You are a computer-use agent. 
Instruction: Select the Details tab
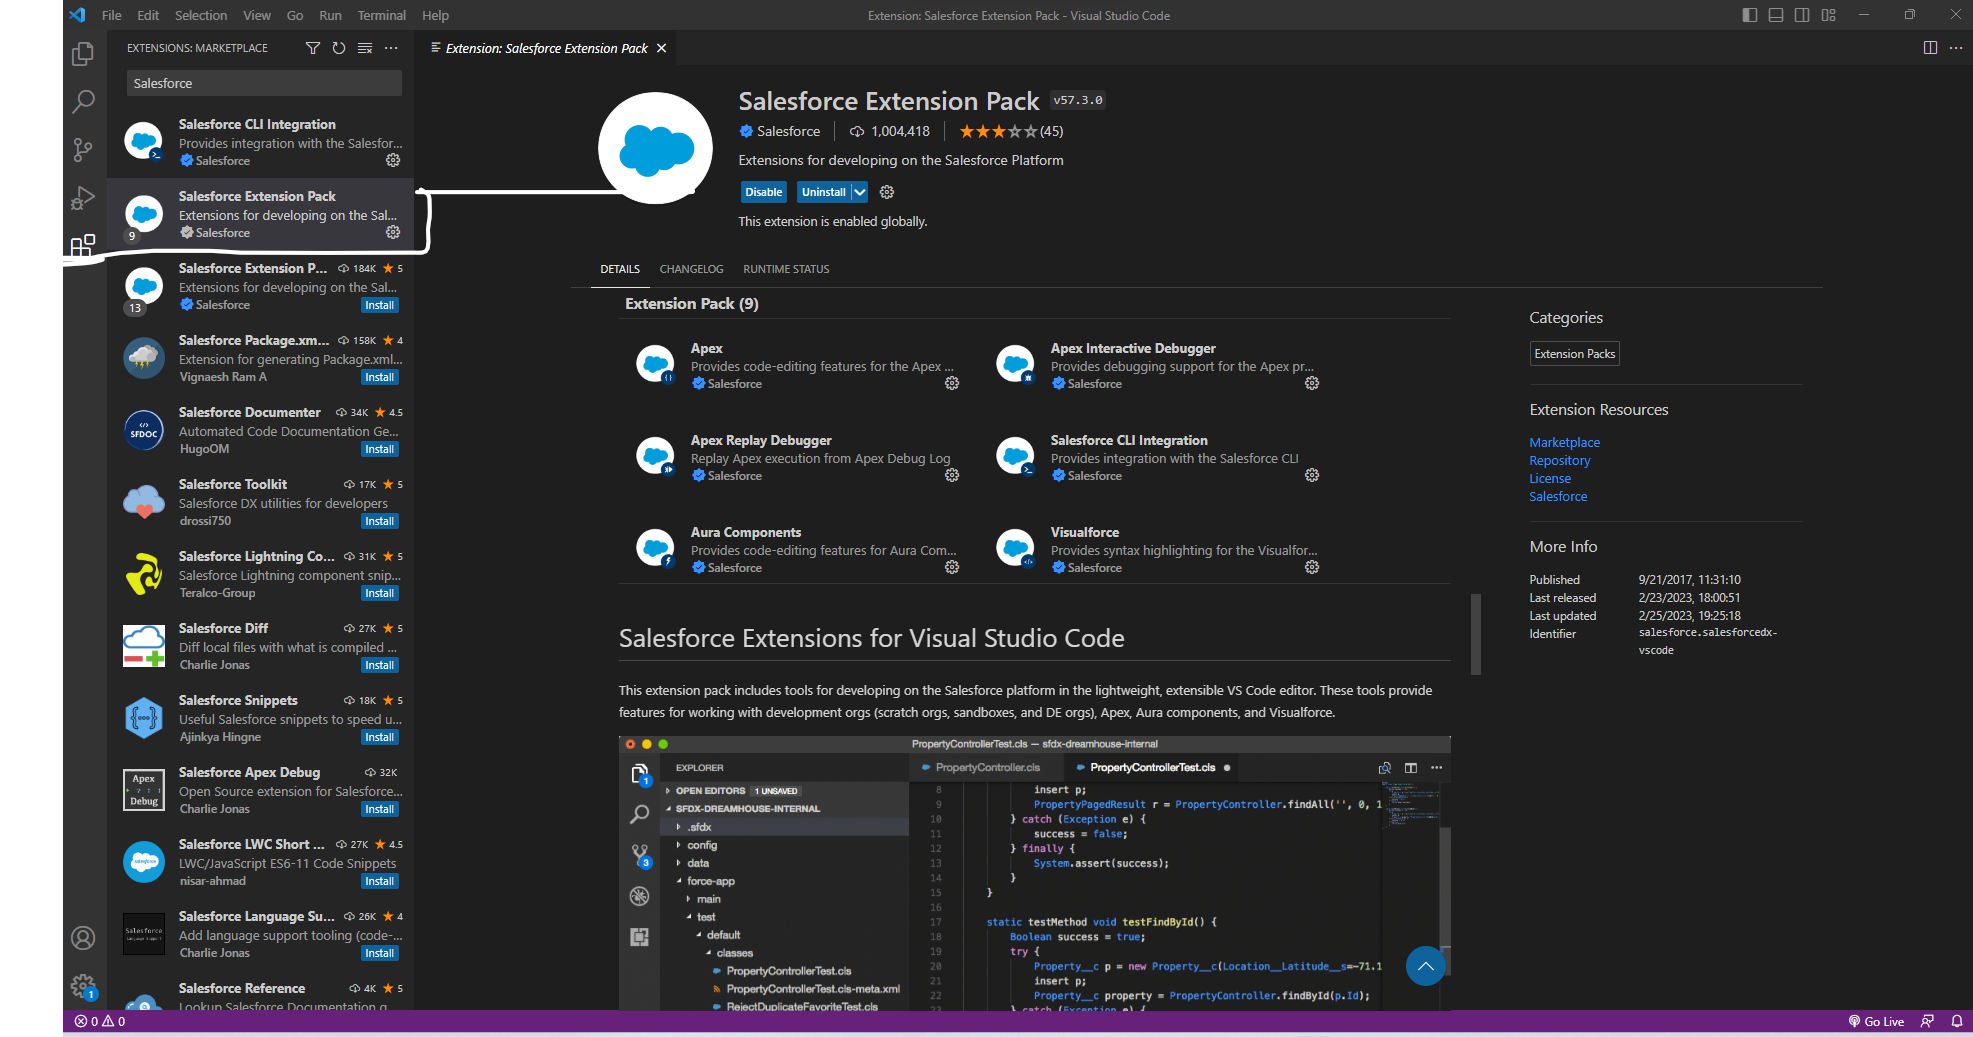pos(620,269)
